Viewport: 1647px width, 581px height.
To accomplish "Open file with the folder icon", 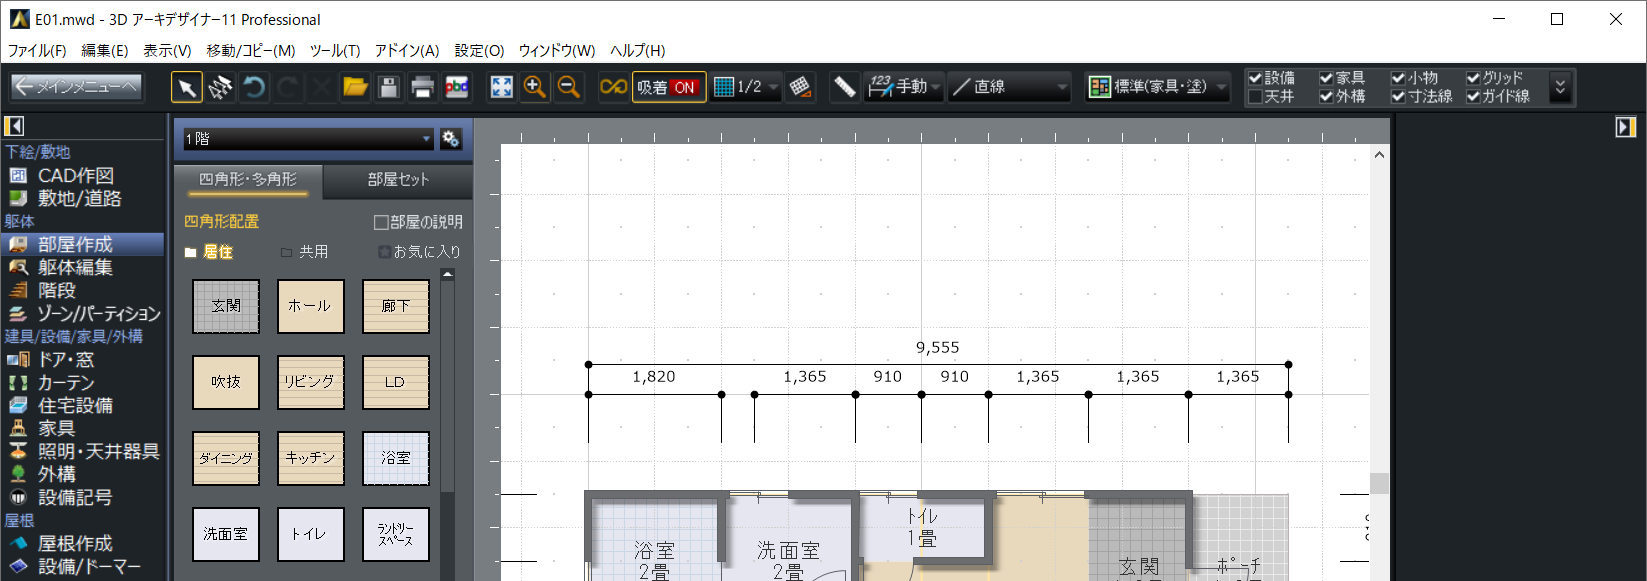I will (x=355, y=88).
